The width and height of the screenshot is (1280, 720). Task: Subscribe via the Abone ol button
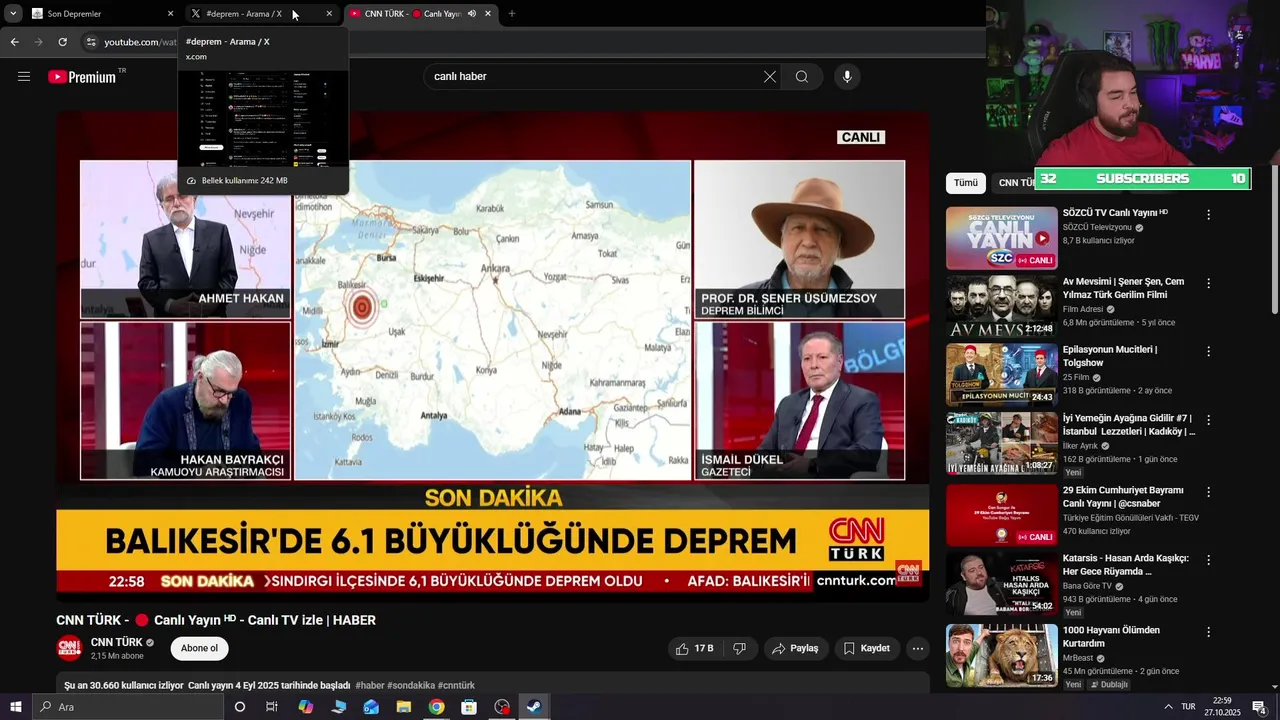pos(199,648)
